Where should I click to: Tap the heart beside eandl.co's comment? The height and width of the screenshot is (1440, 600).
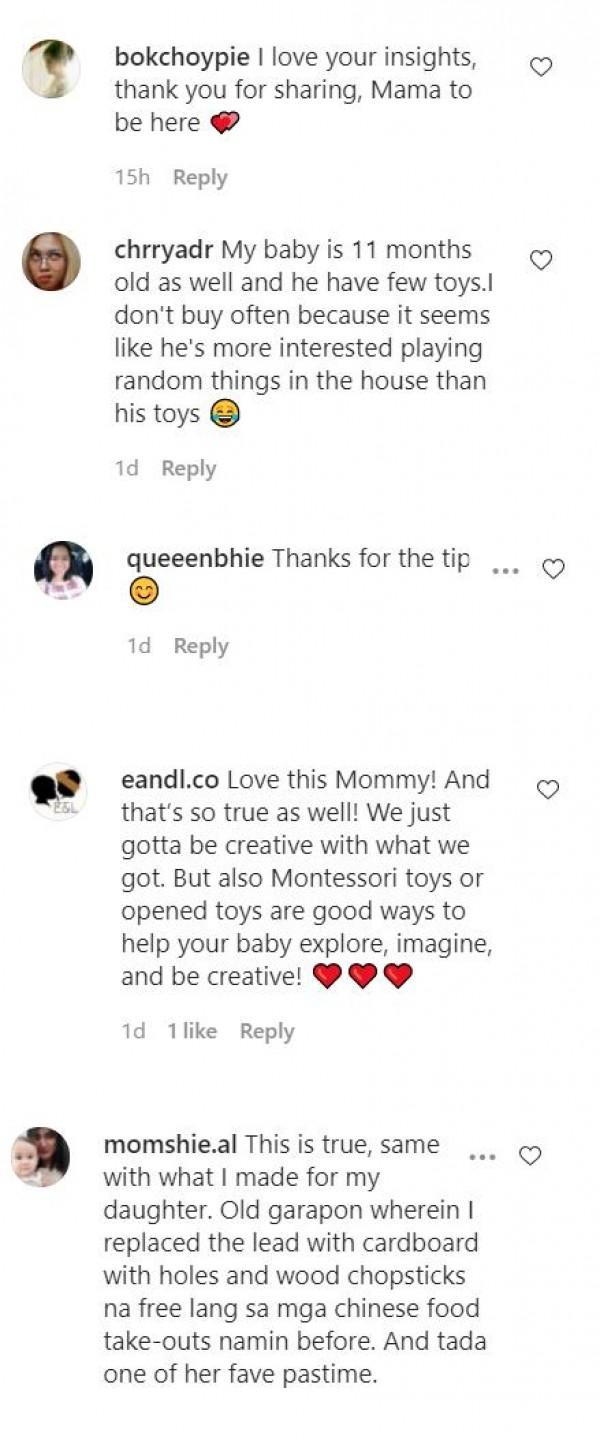[548, 790]
